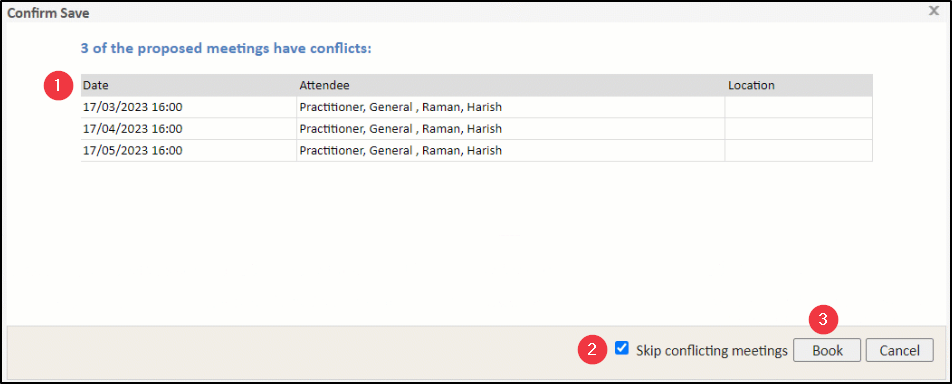
Task: Click empty Location cell for 17/05/2023
Action: pos(799,150)
